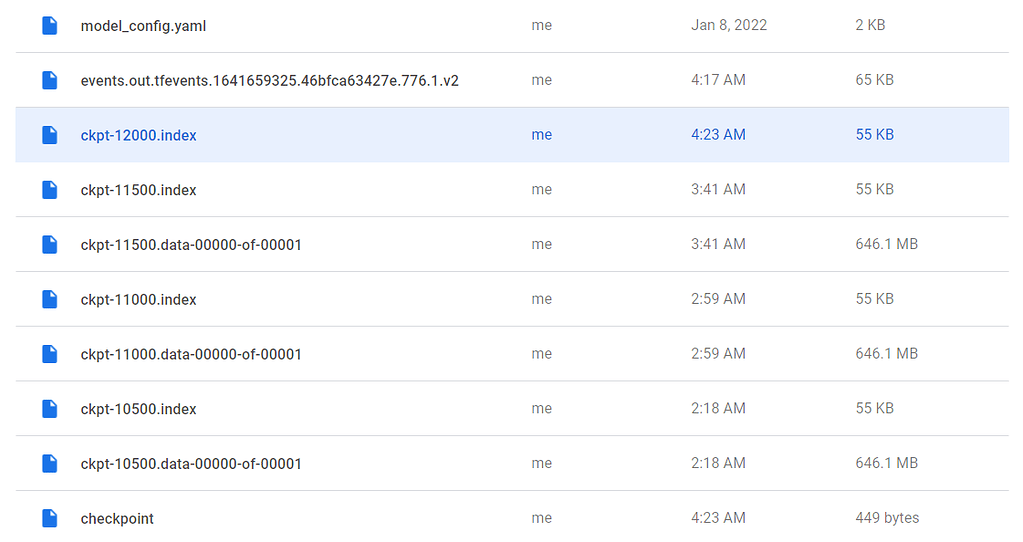Click the file icon next to ckpt-12000.index

tap(49, 135)
